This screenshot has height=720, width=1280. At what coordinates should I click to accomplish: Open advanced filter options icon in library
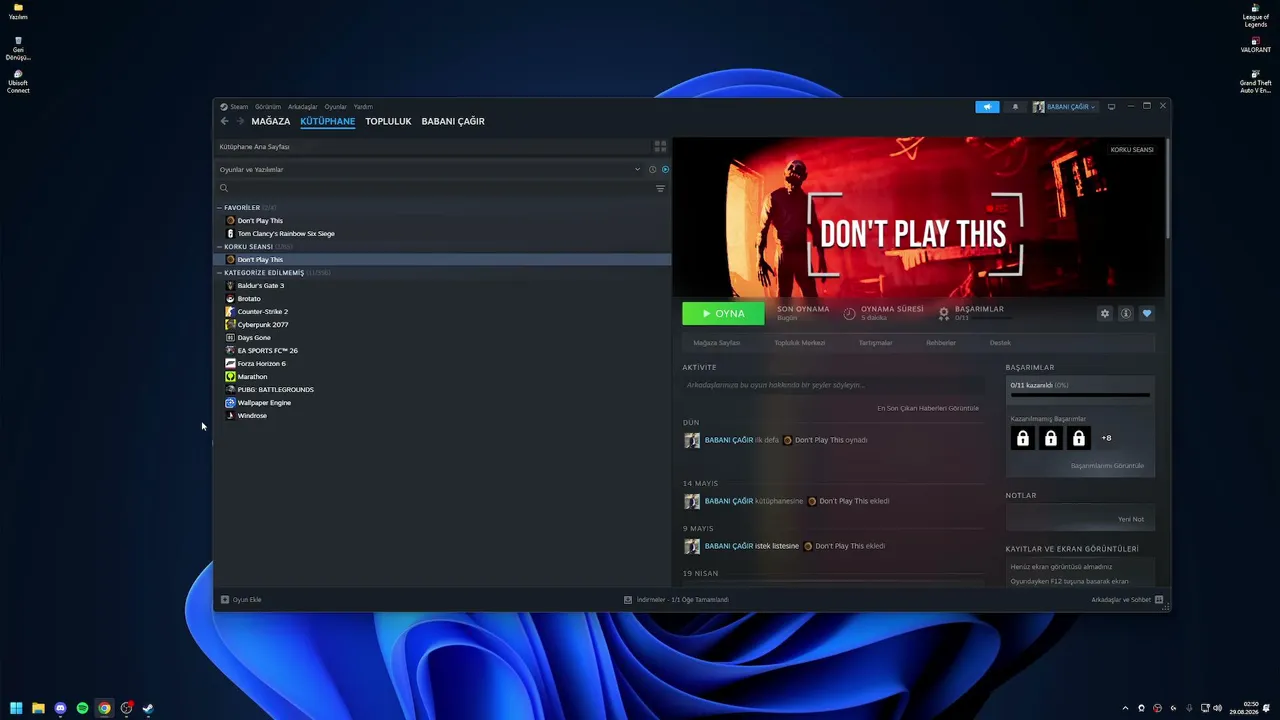[660, 188]
